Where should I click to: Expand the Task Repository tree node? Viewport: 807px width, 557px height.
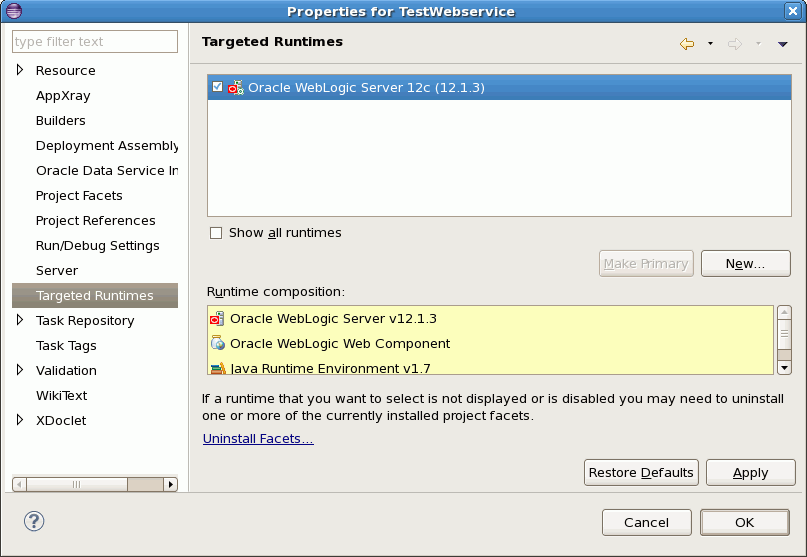20,320
